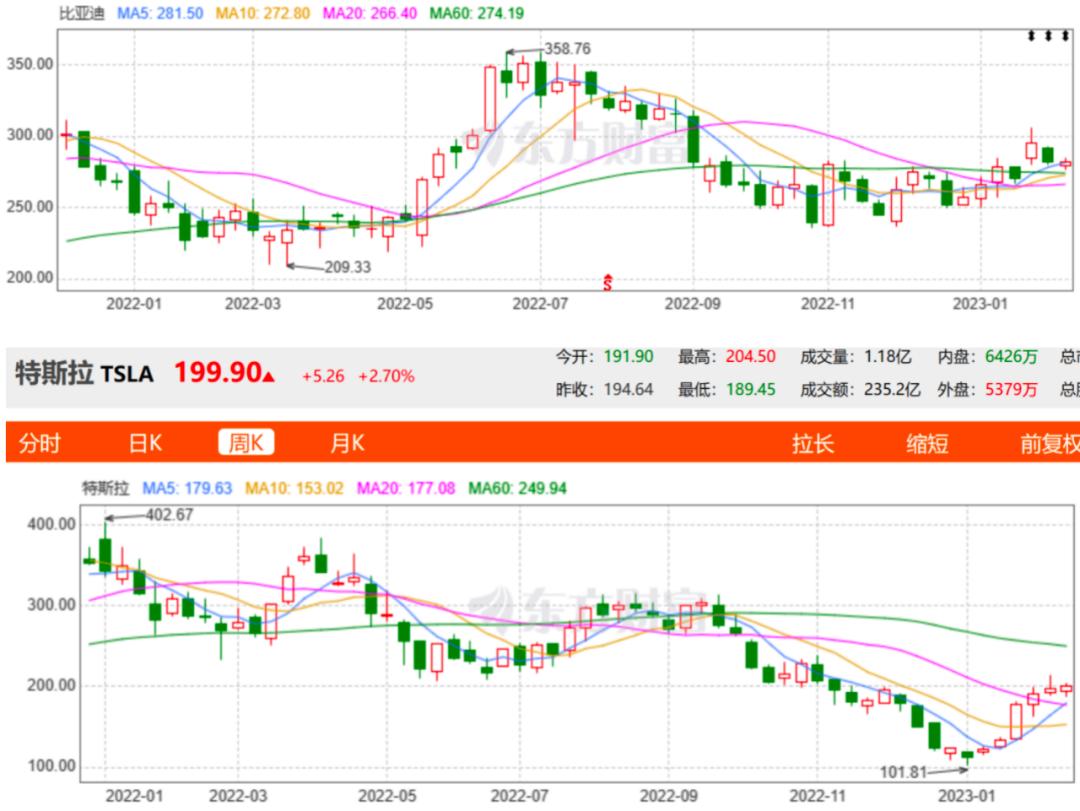Click the 2022-07 date on BYD chart axis

click(x=540, y=304)
